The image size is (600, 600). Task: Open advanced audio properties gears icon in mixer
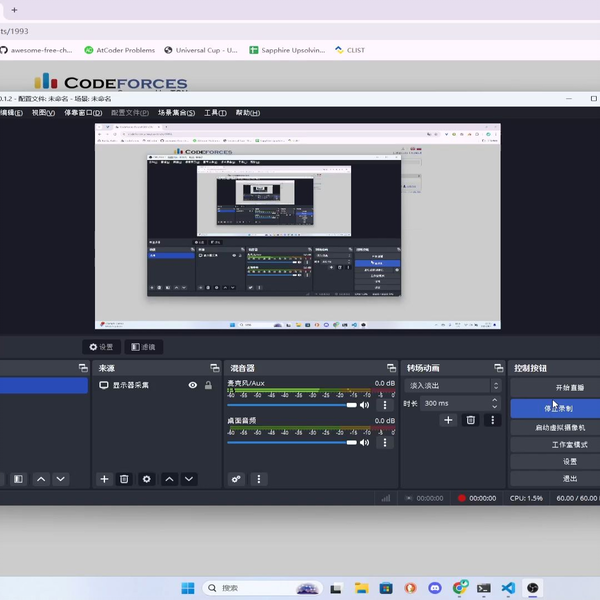tap(236, 479)
